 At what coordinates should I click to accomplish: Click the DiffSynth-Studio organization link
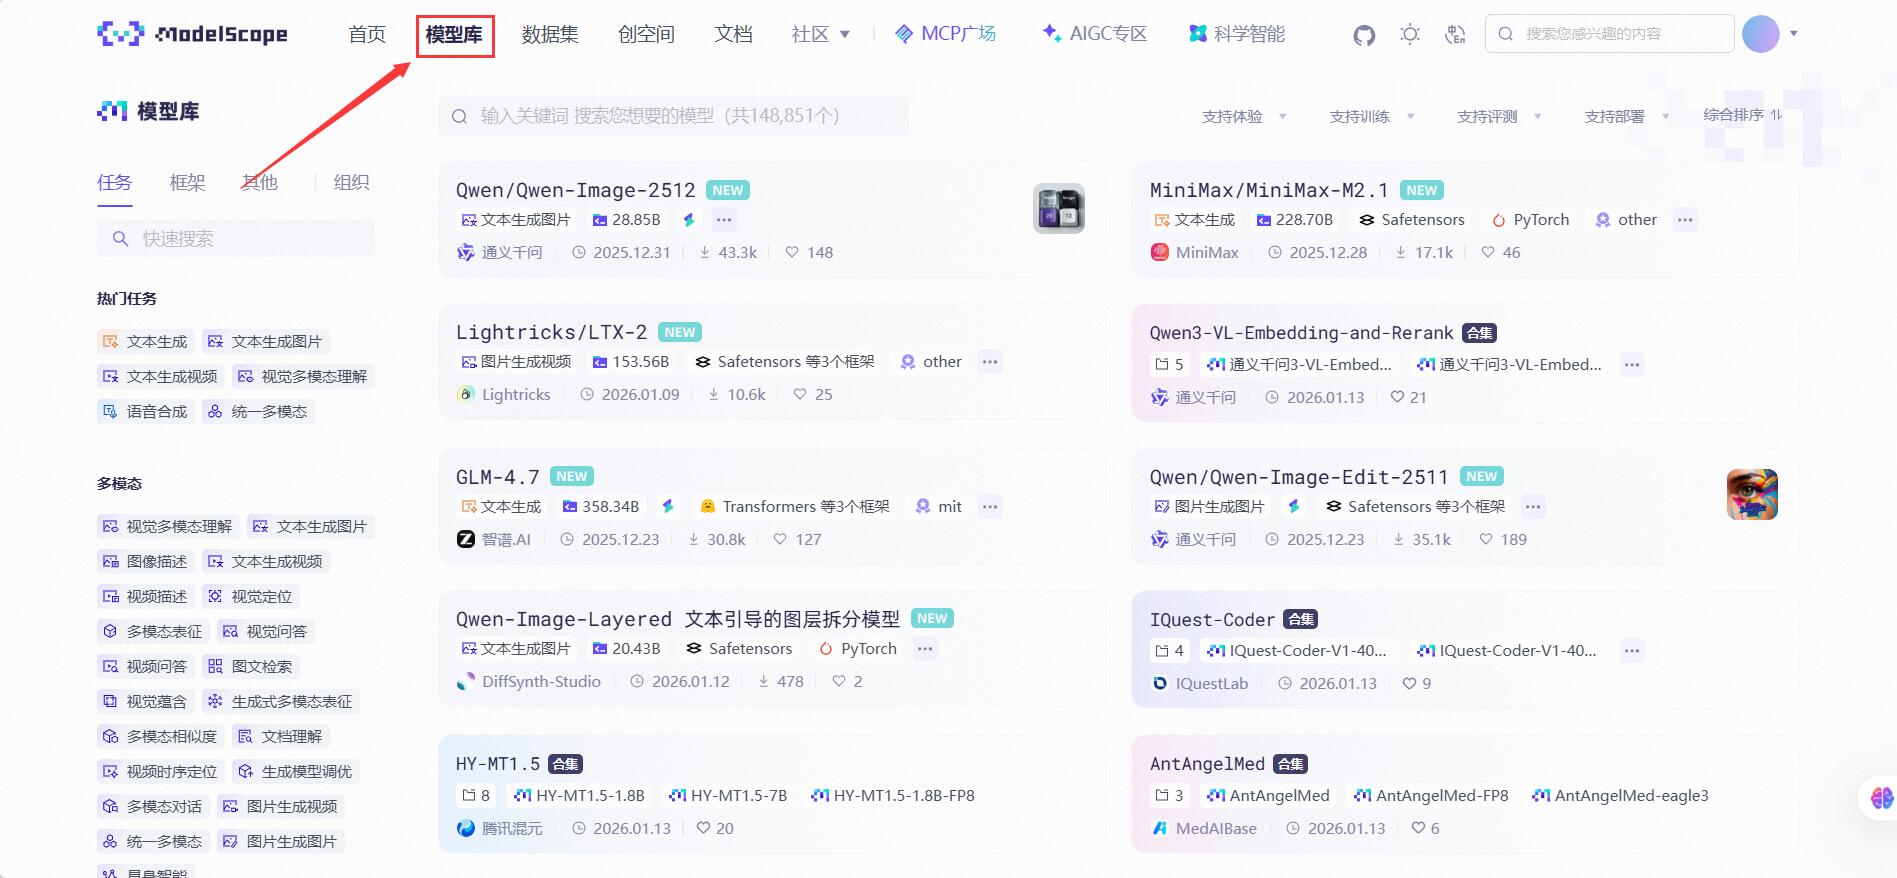tap(529, 682)
